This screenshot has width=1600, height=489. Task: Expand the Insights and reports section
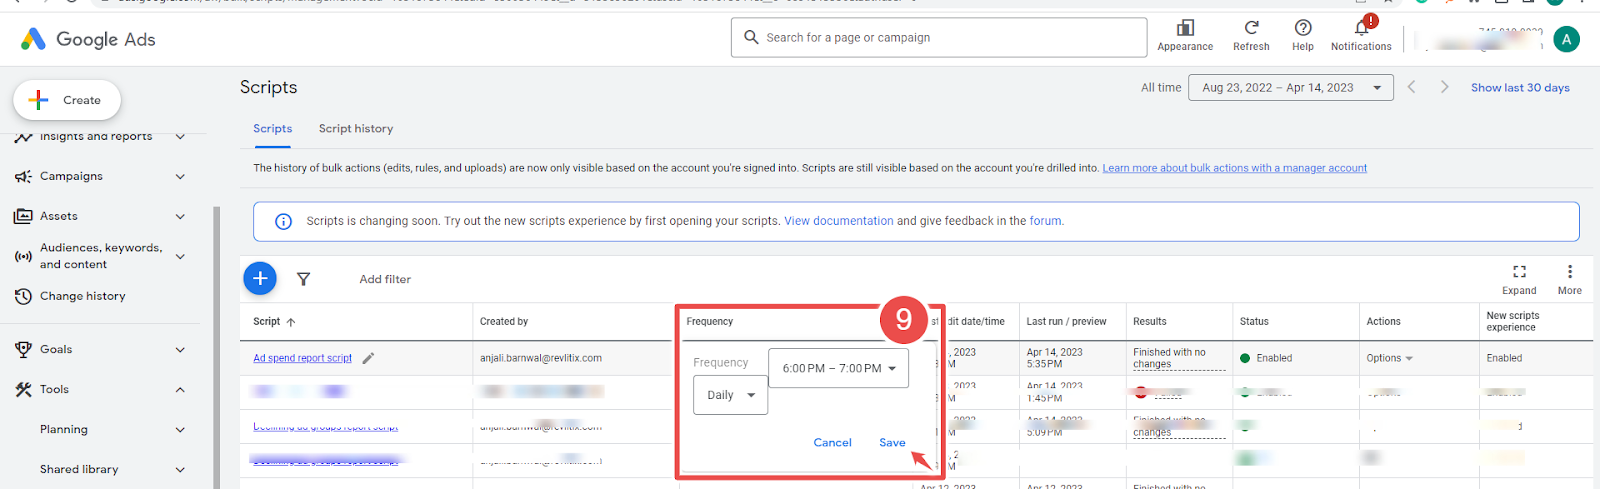[180, 136]
